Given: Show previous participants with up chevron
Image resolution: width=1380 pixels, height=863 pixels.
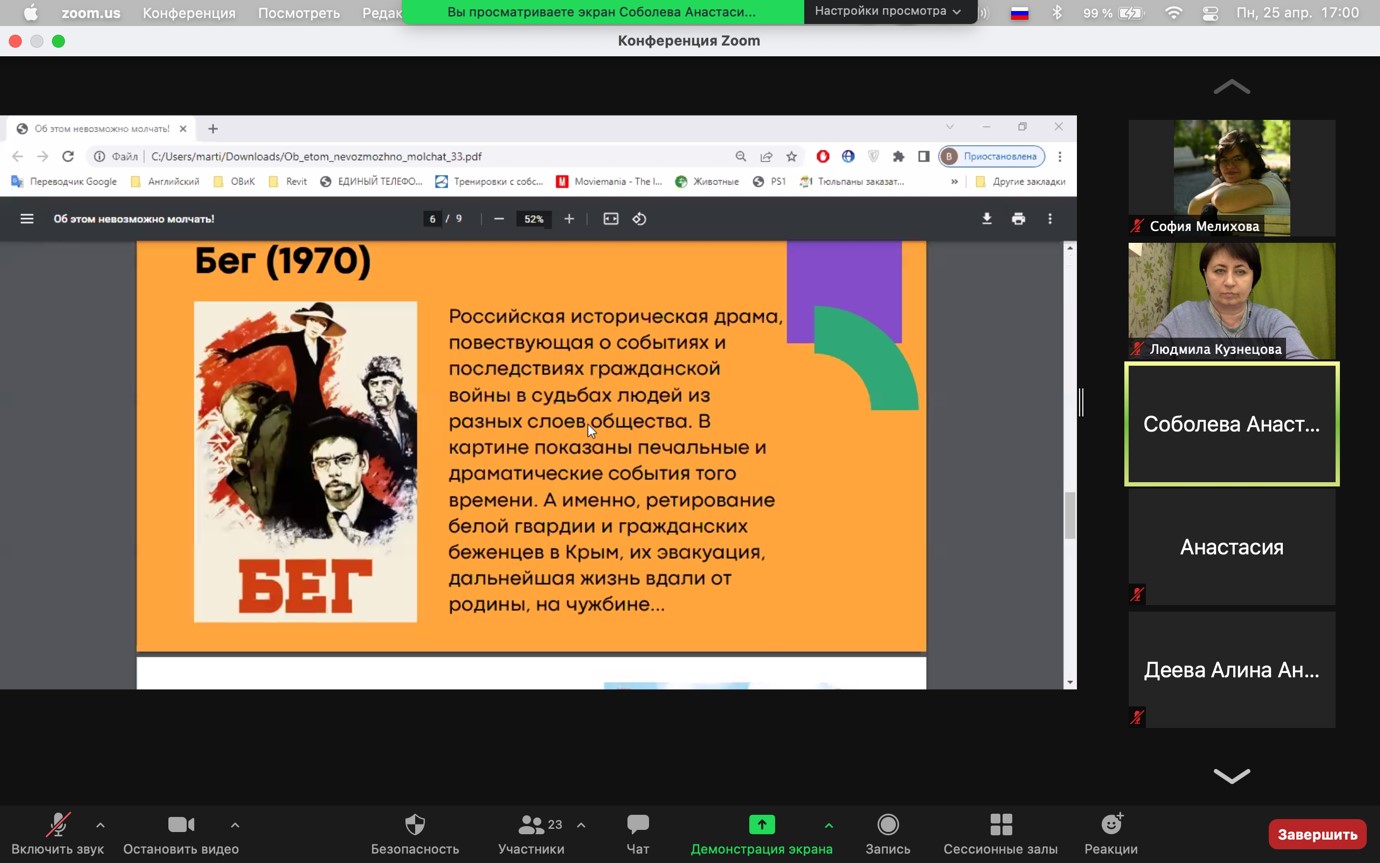Looking at the screenshot, I should coord(1232,87).
